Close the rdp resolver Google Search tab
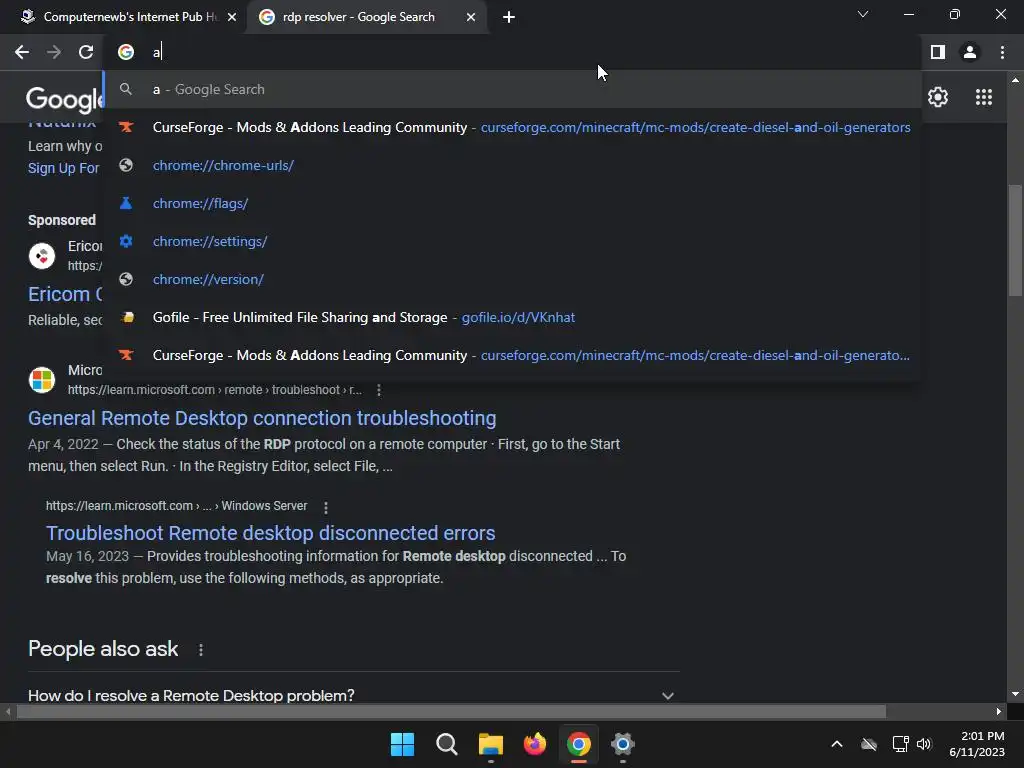 pos(471,17)
